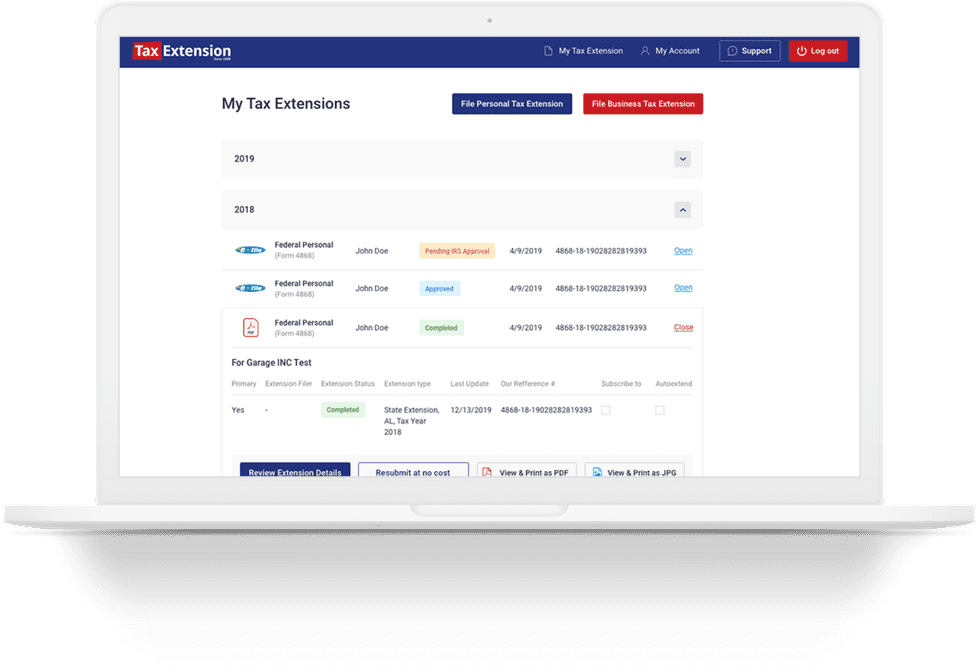The height and width of the screenshot is (672, 979).
Task: Click PDF icon in Completed row
Action: (x=250, y=327)
